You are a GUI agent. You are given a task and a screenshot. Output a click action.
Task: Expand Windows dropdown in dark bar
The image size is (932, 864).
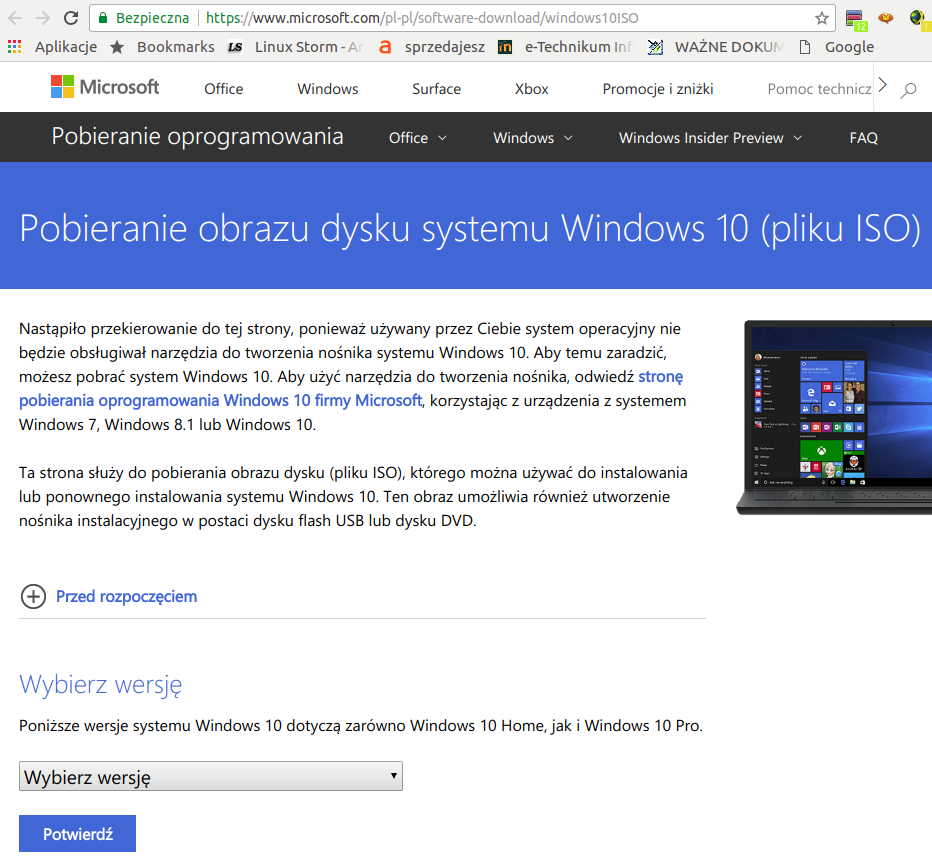533,138
